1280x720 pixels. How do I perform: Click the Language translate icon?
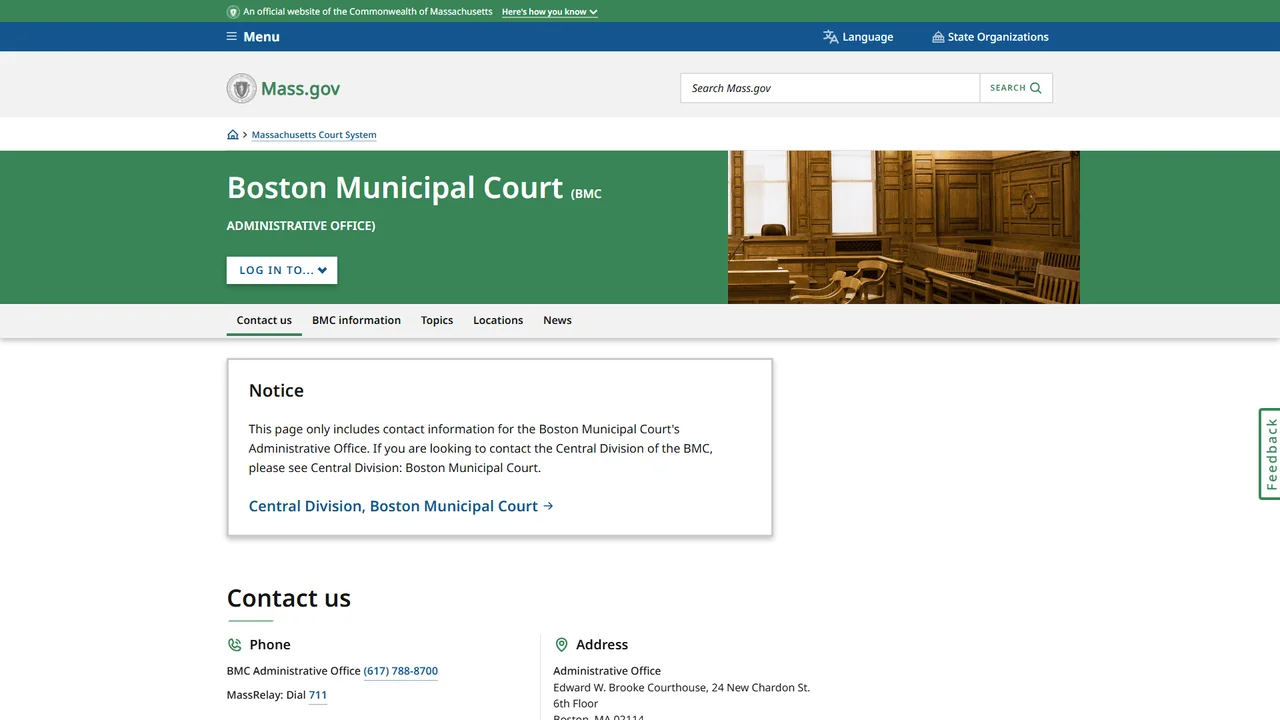[x=830, y=37]
